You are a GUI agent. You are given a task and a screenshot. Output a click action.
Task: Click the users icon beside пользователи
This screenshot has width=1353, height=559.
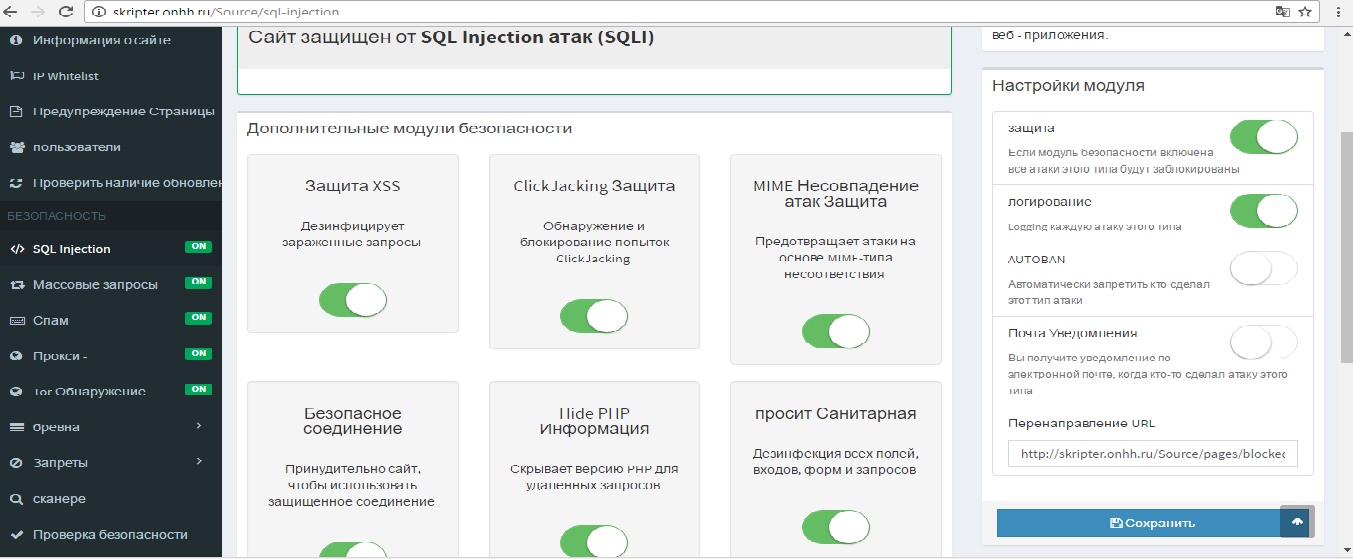click(16, 147)
